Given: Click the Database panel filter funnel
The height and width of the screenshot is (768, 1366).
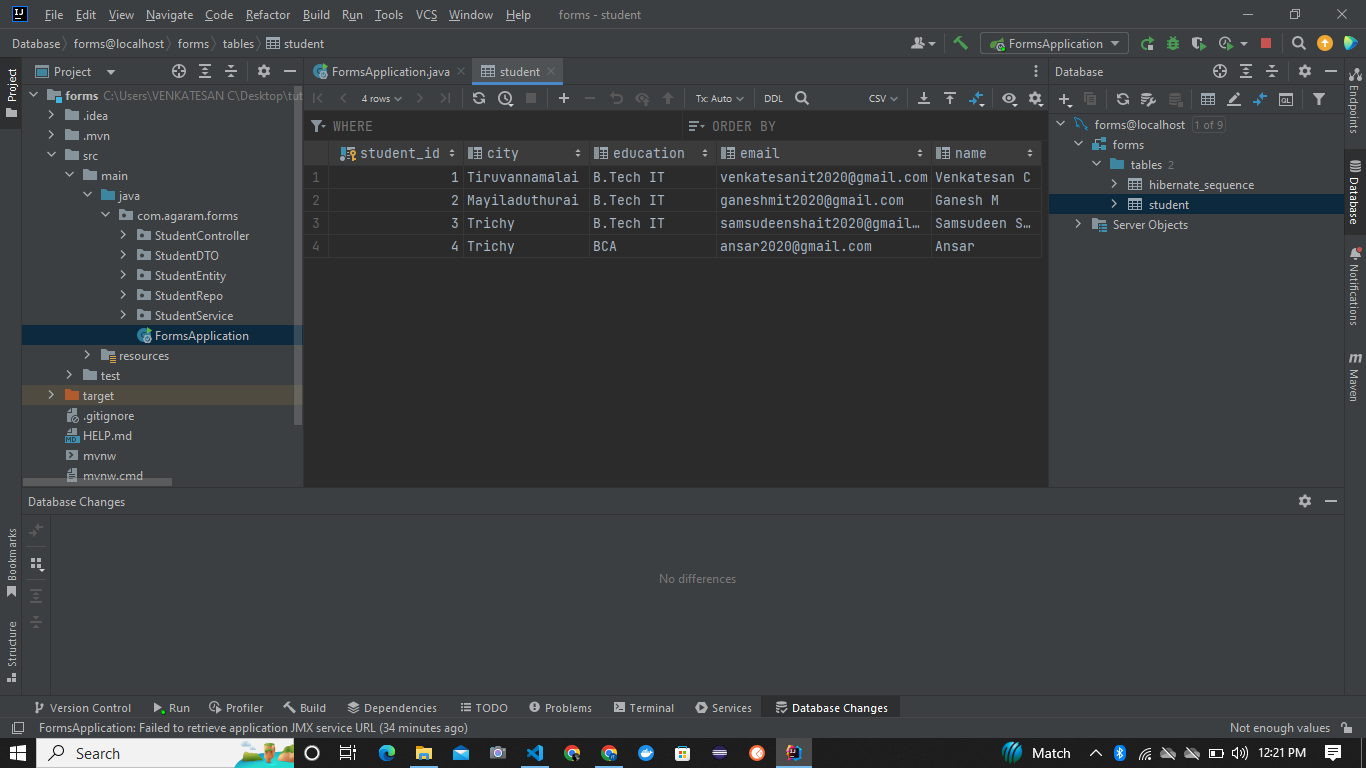Looking at the screenshot, I should [x=1319, y=99].
